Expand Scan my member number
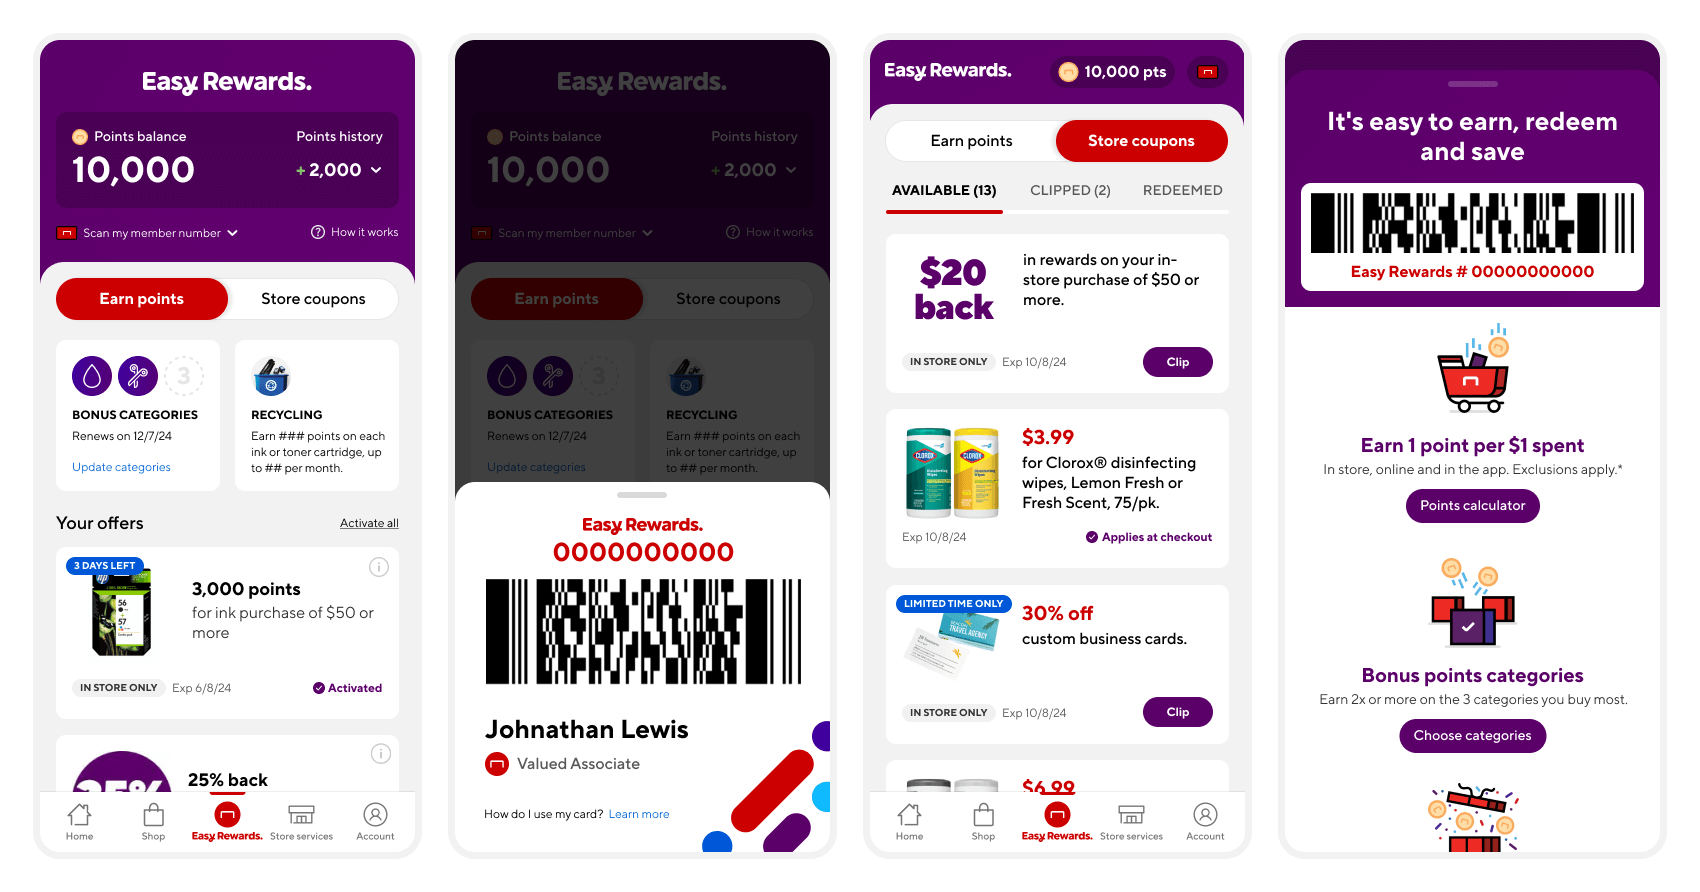This screenshot has height=892, width=1700. click(148, 233)
